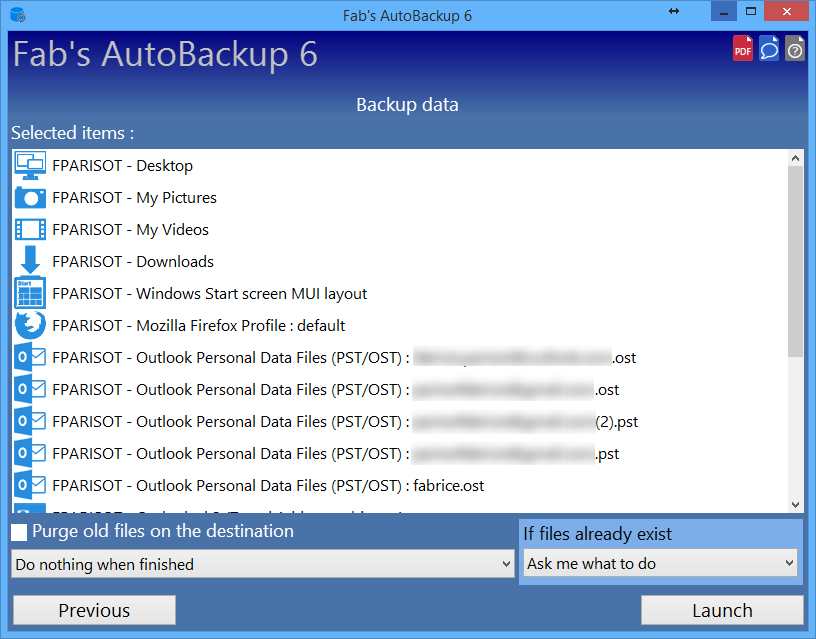Click the selected items scrollbar thumb
The image size is (816, 639).
click(x=795, y=262)
